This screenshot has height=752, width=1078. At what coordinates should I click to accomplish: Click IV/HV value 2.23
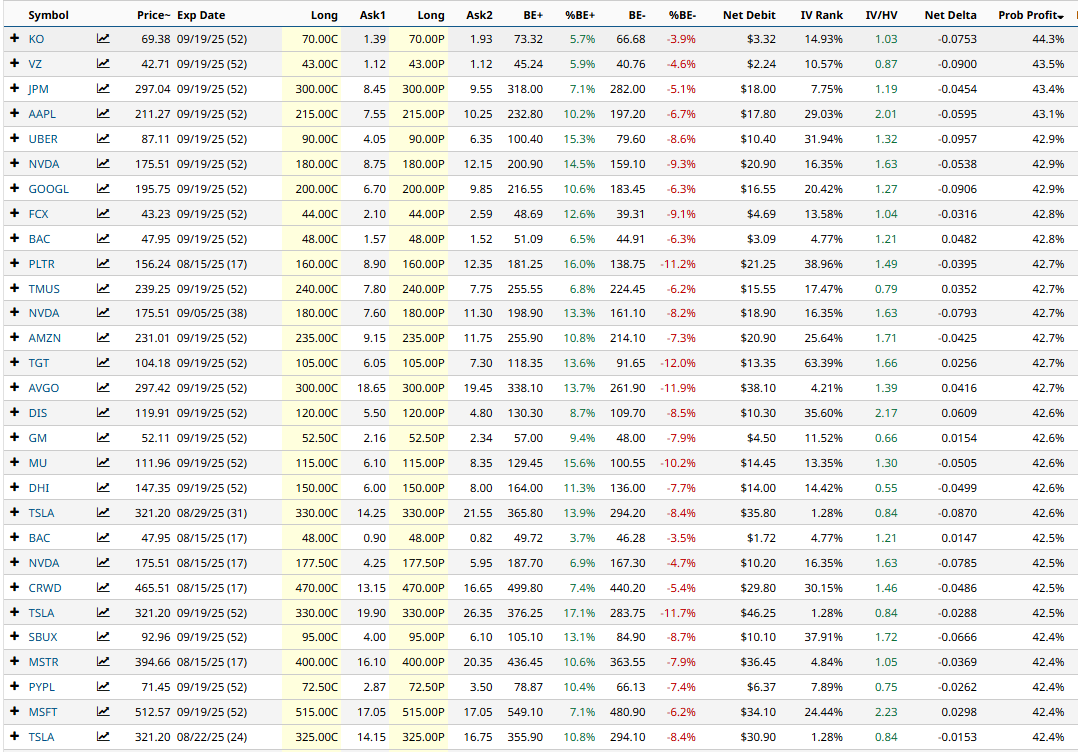(886, 712)
